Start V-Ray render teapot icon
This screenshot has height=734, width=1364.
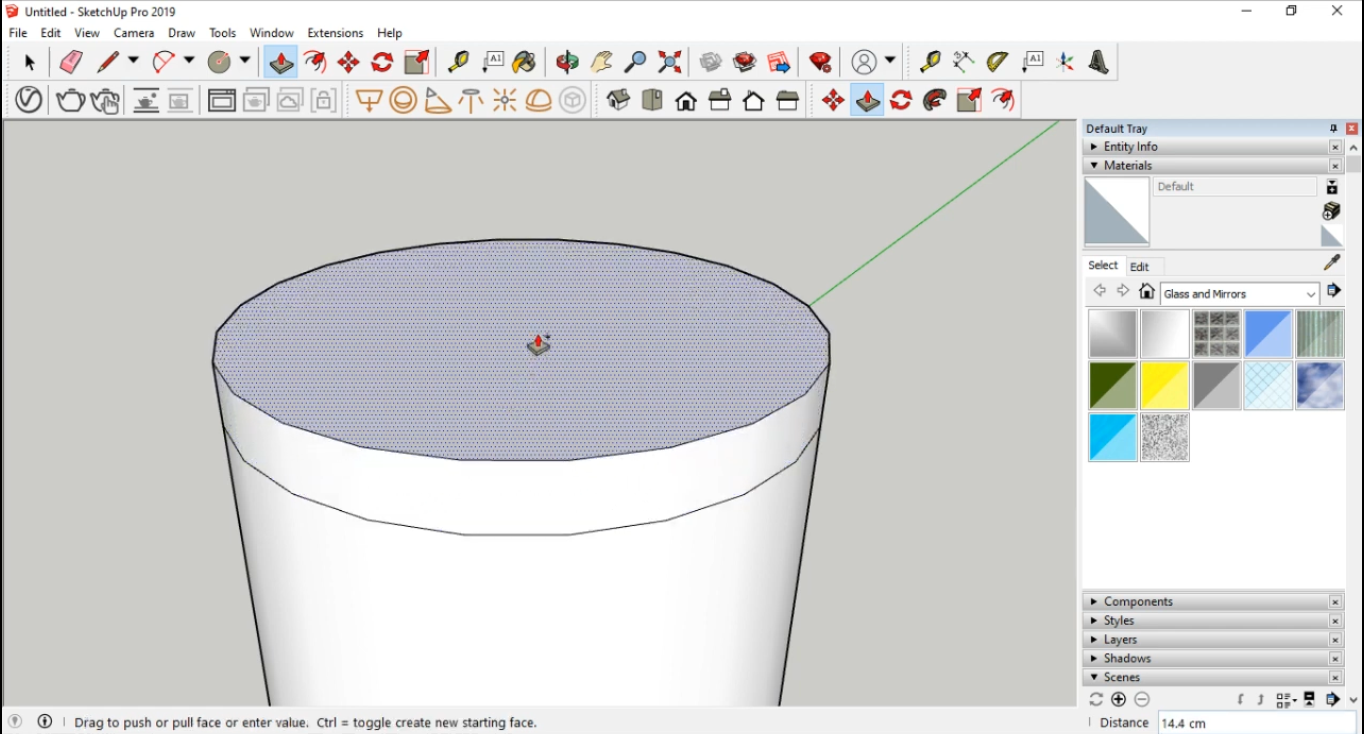pyautogui.click(x=70, y=100)
